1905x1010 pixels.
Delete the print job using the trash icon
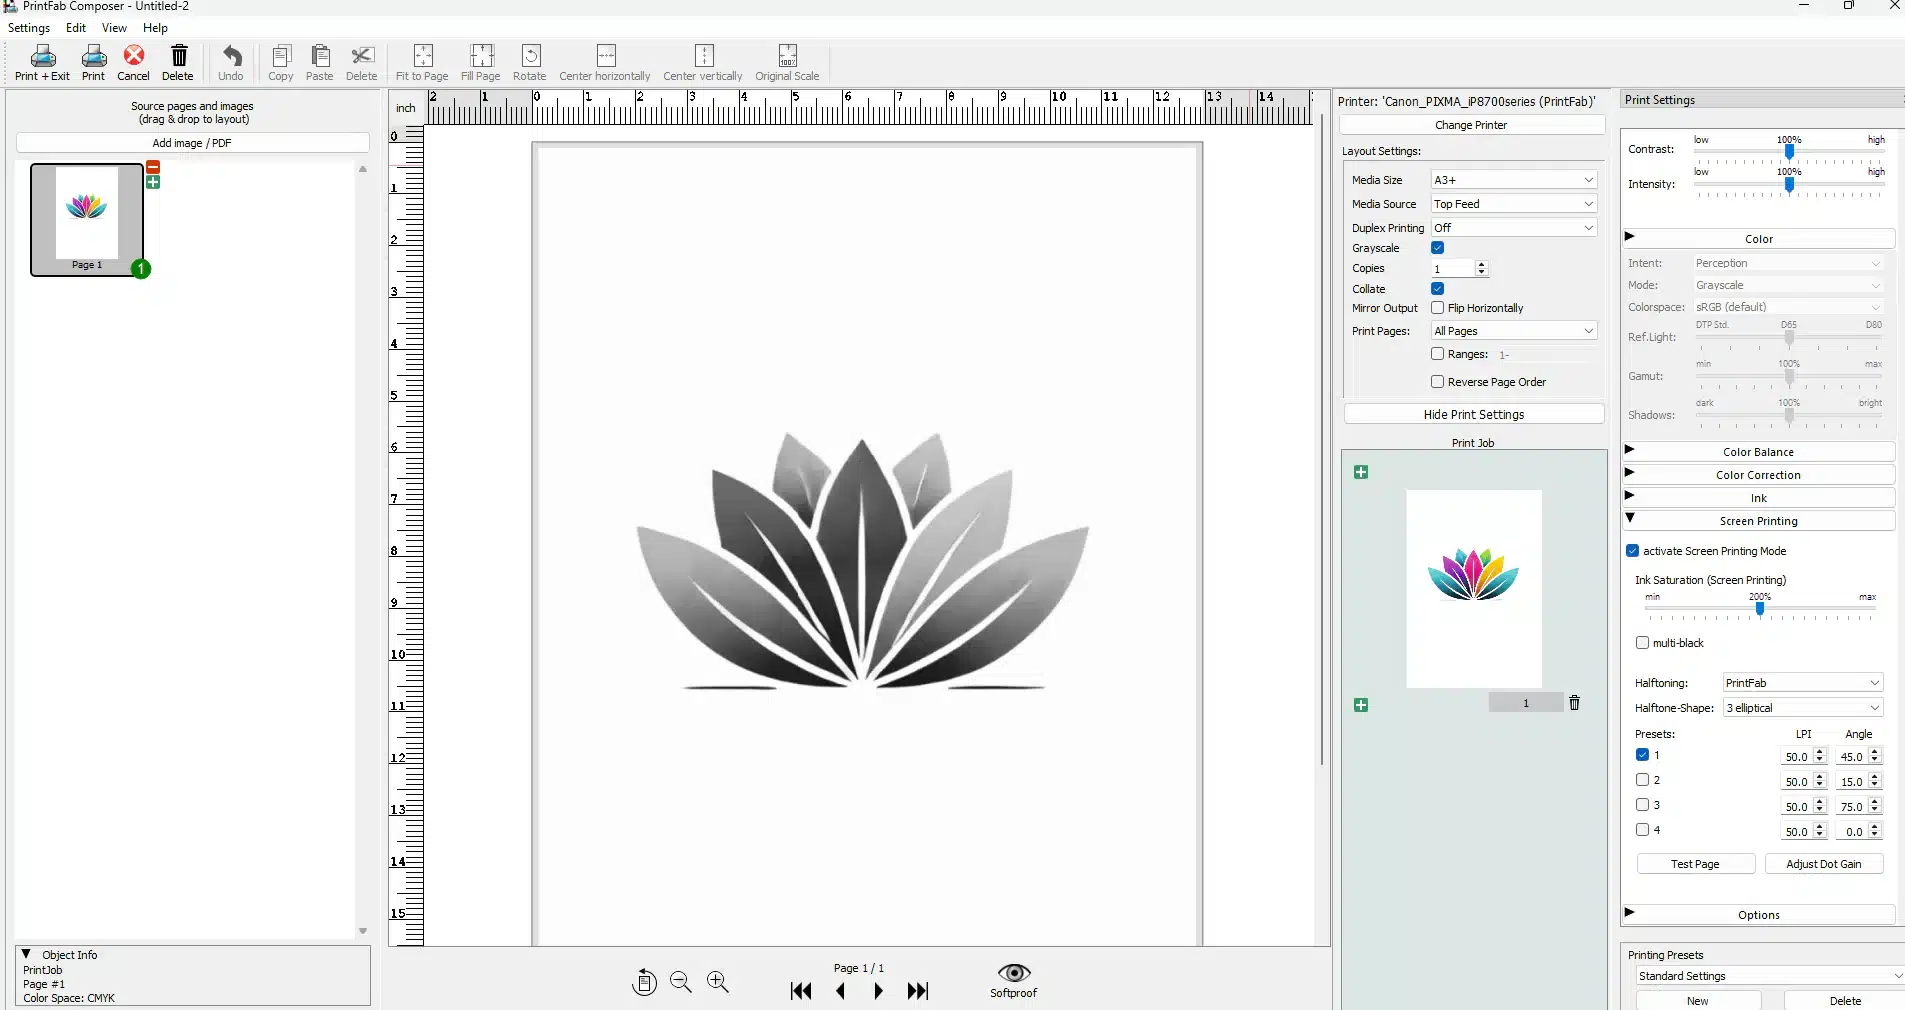pos(1576,703)
